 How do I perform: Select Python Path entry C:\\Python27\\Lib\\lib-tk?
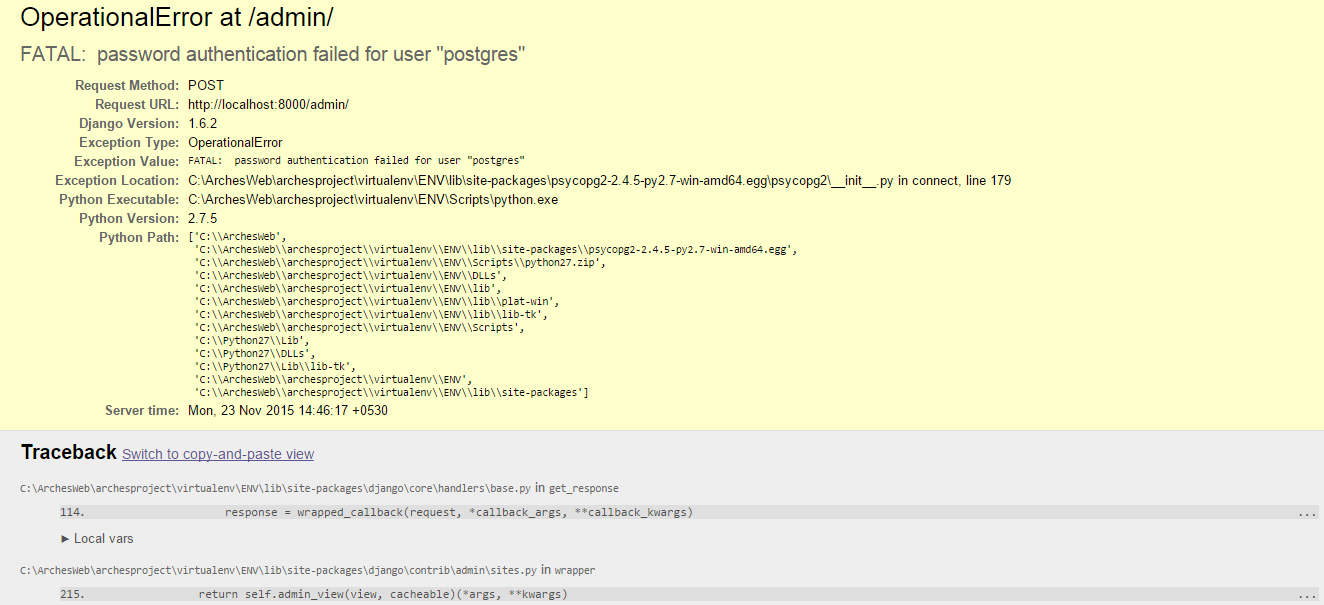click(275, 367)
